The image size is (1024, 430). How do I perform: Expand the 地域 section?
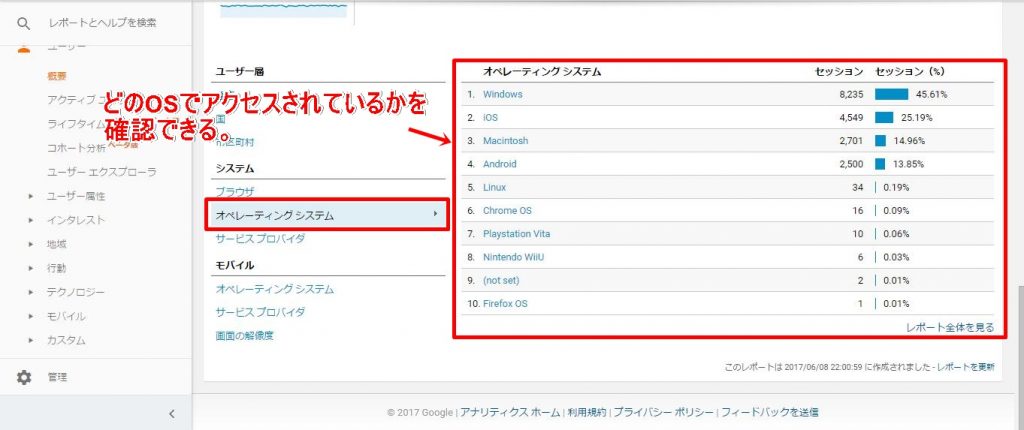coord(57,244)
